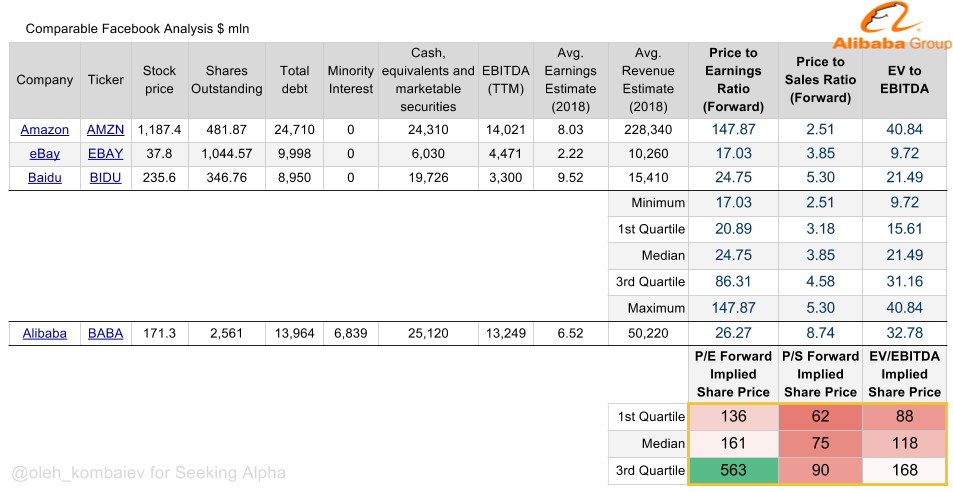Click the Alibaba Group logo

[x=892, y=26]
